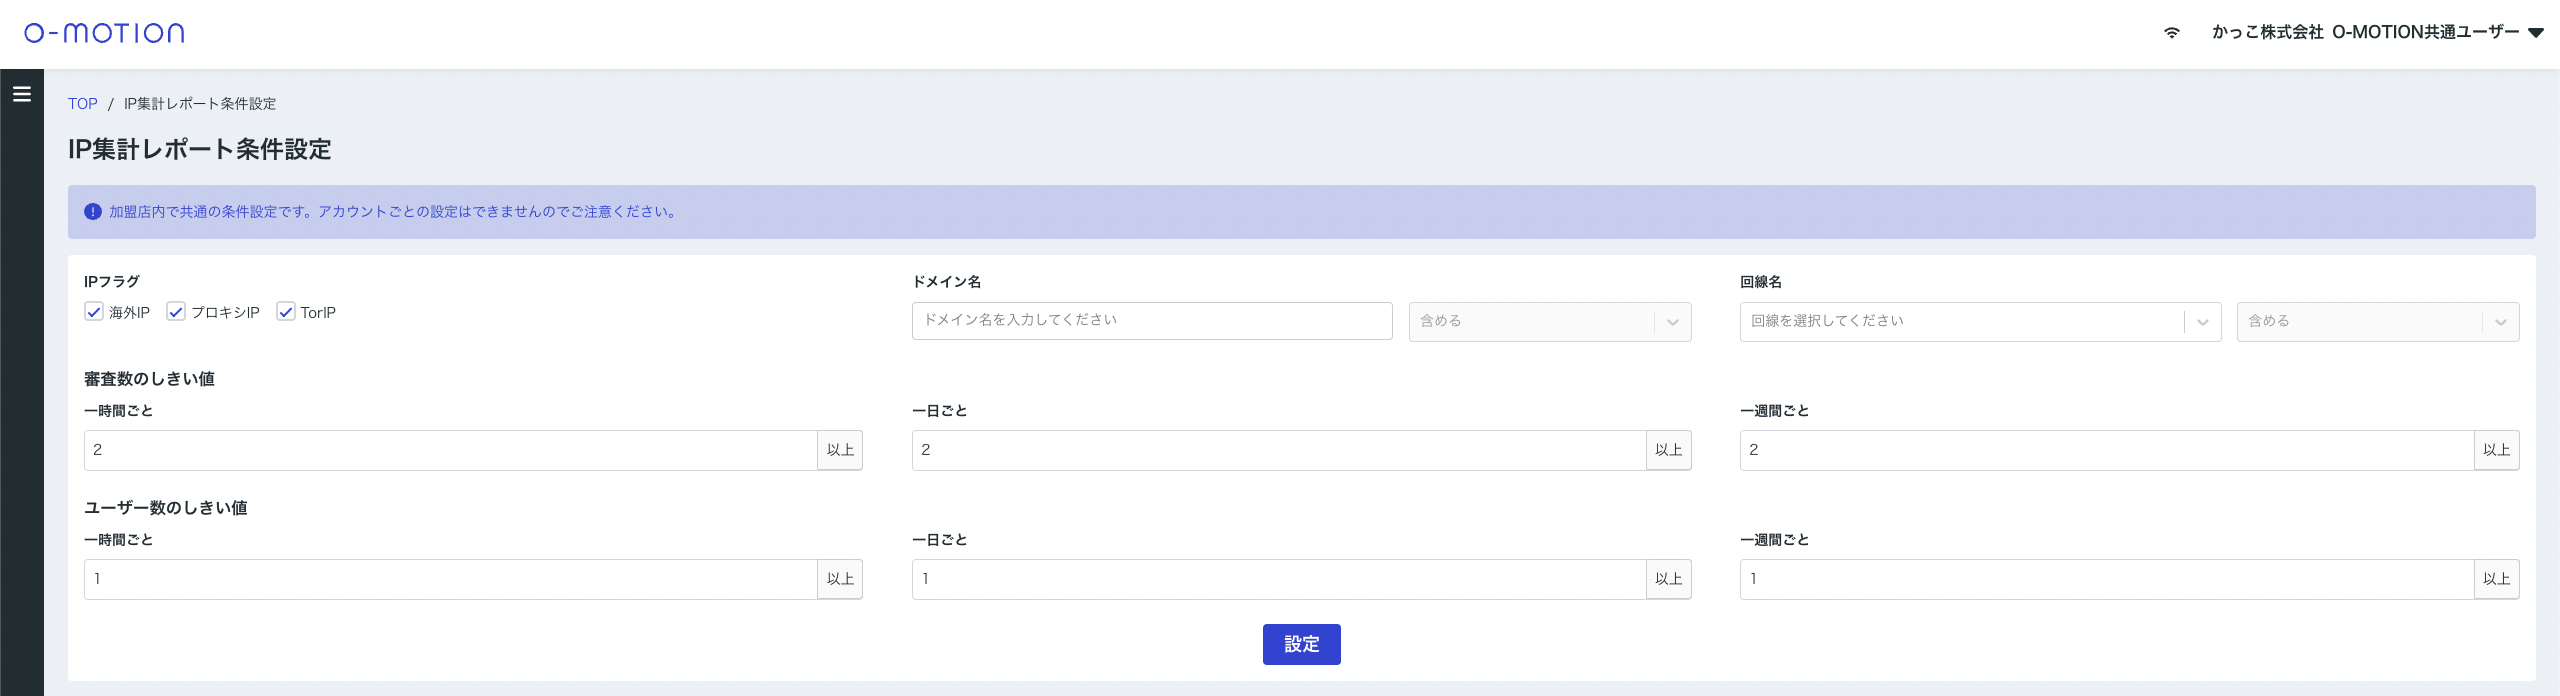The image size is (2560, 696).
Task: Click the weekly 審査数 threshold field
Action: pyautogui.click(x=2106, y=450)
